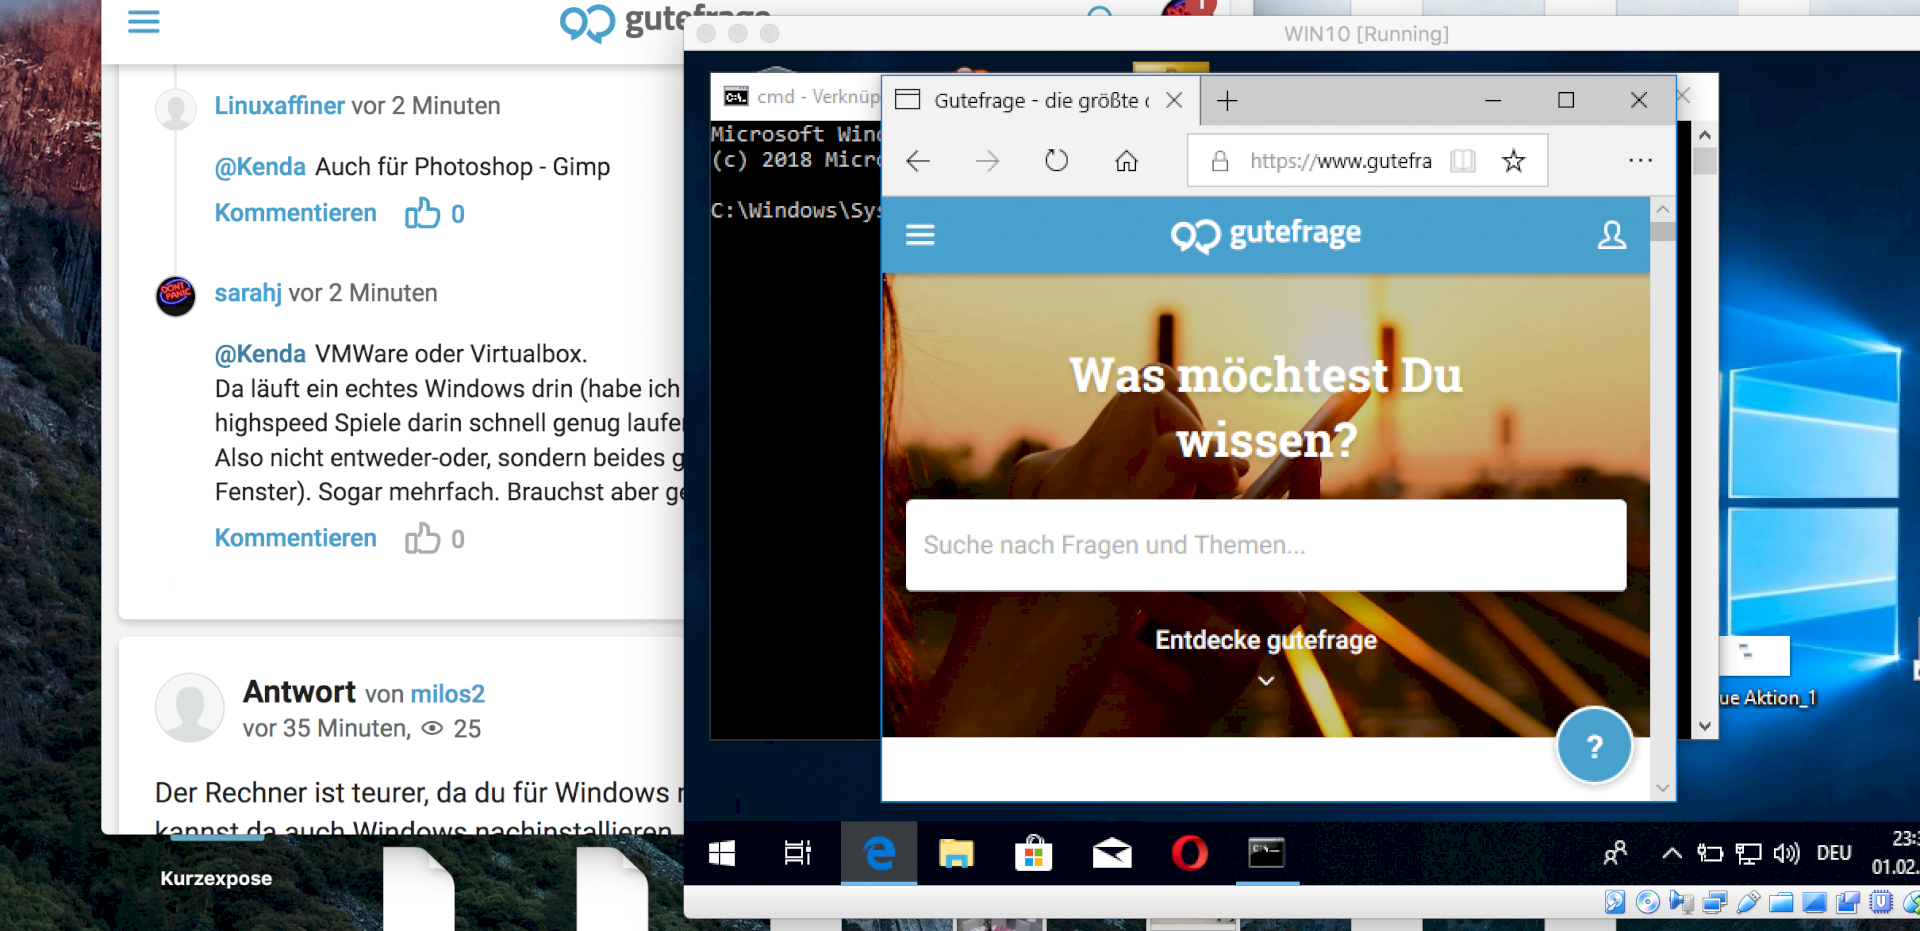Open Edge's 'Settings and more' ellipsis menu

click(1640, 160)
